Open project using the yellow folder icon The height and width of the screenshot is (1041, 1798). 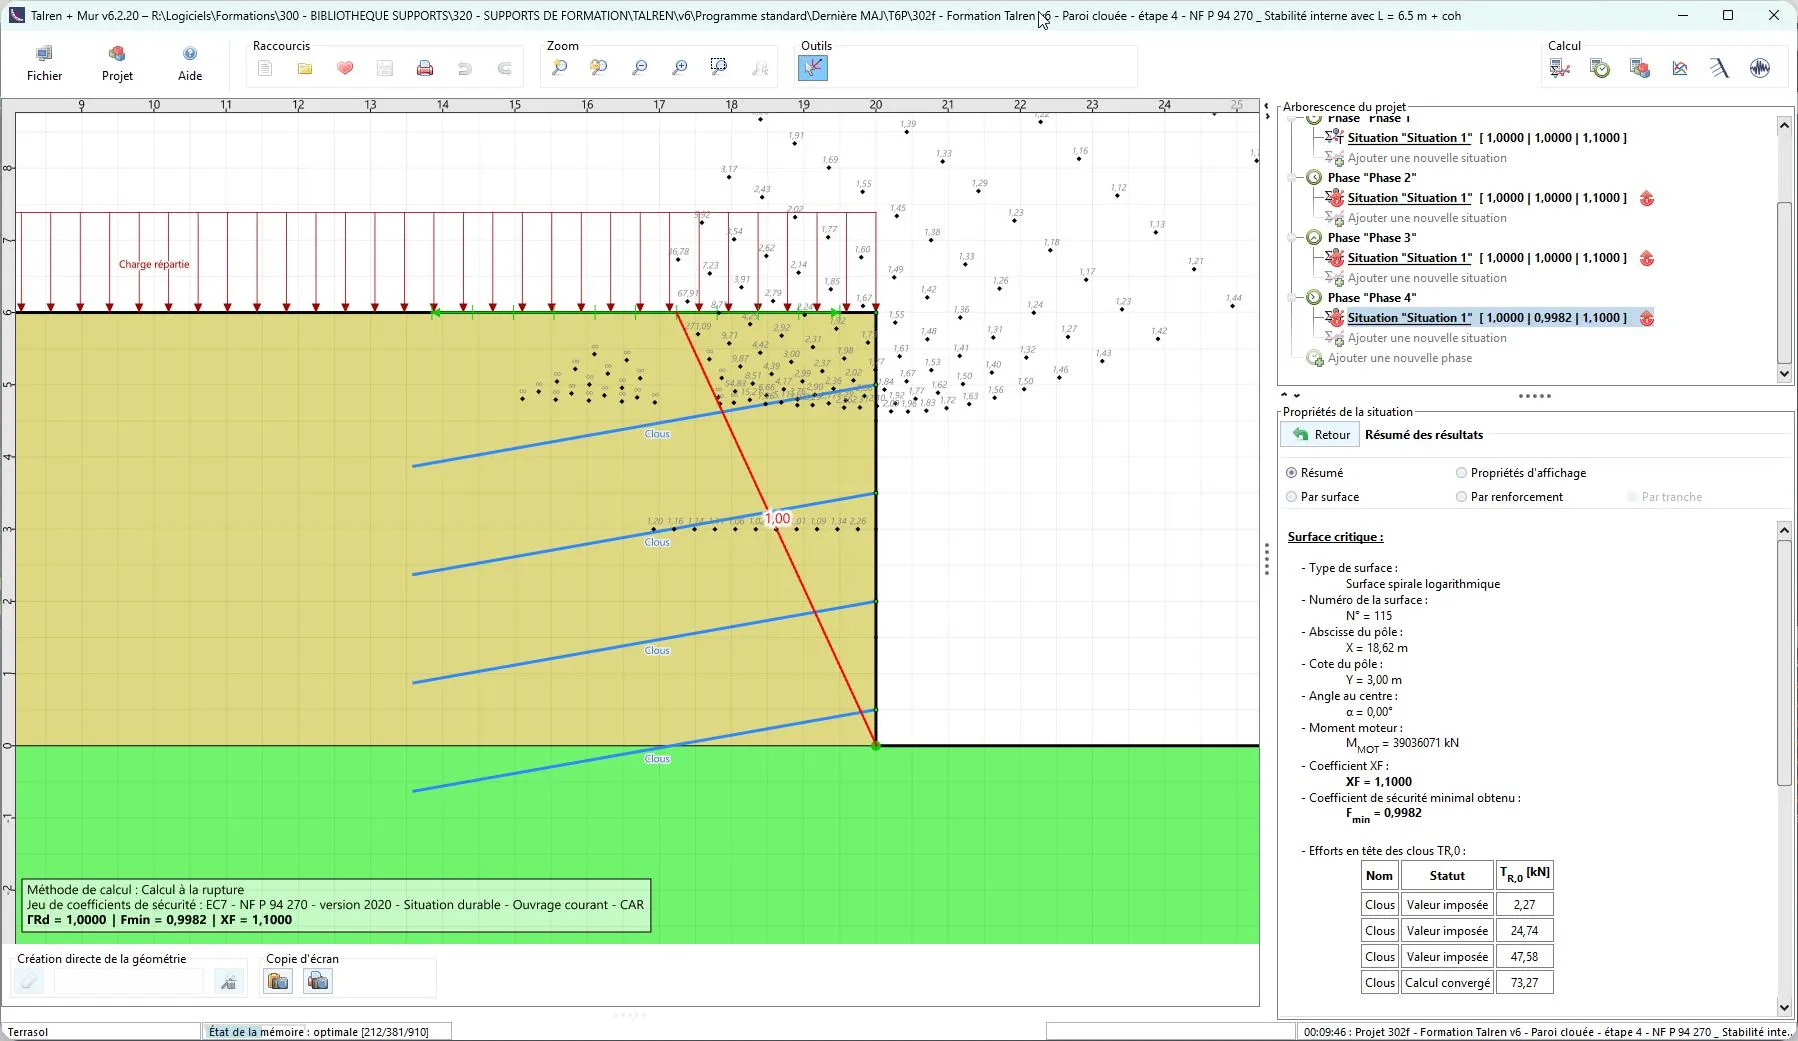click(x=305, y=68)
